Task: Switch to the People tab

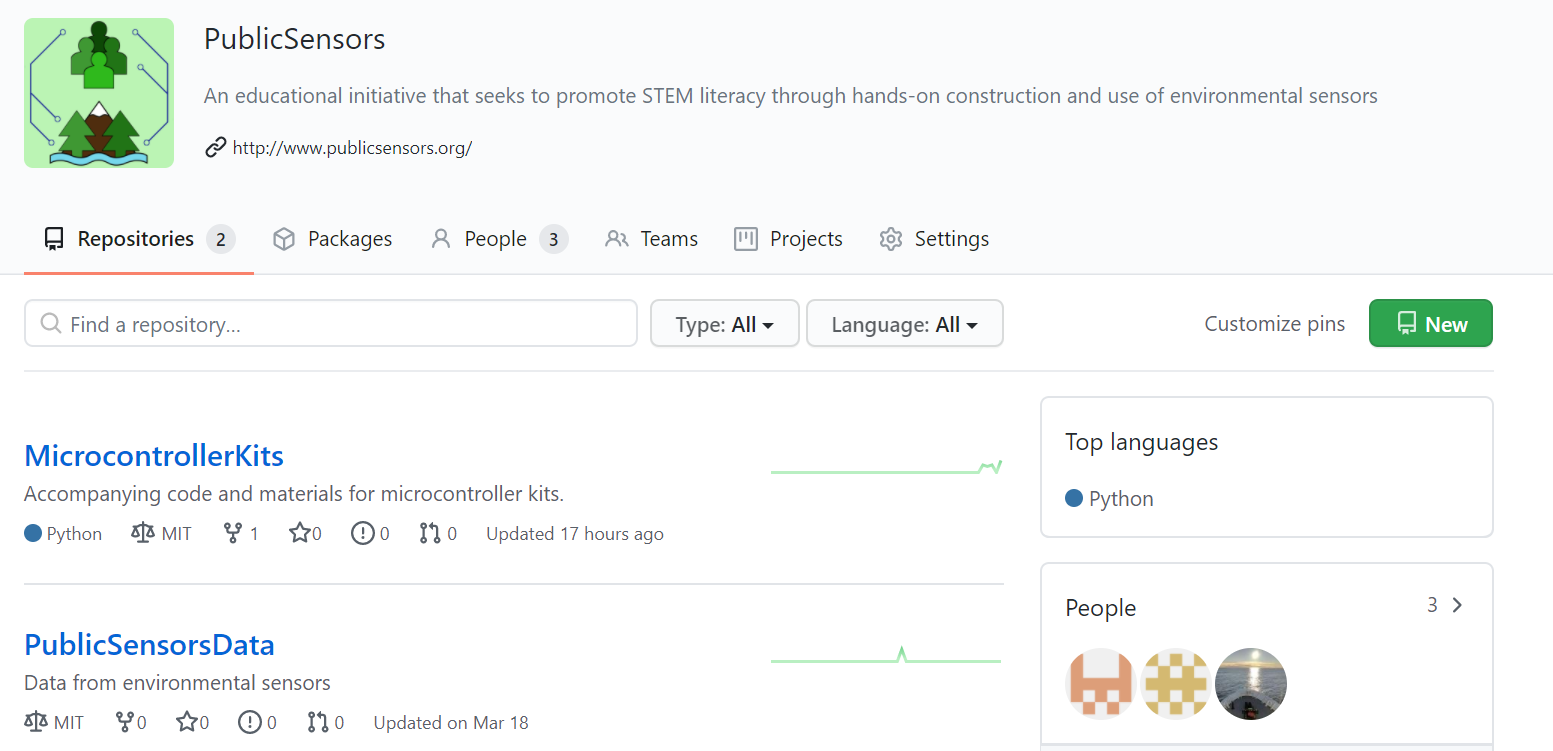Action: tap(495, 238)
